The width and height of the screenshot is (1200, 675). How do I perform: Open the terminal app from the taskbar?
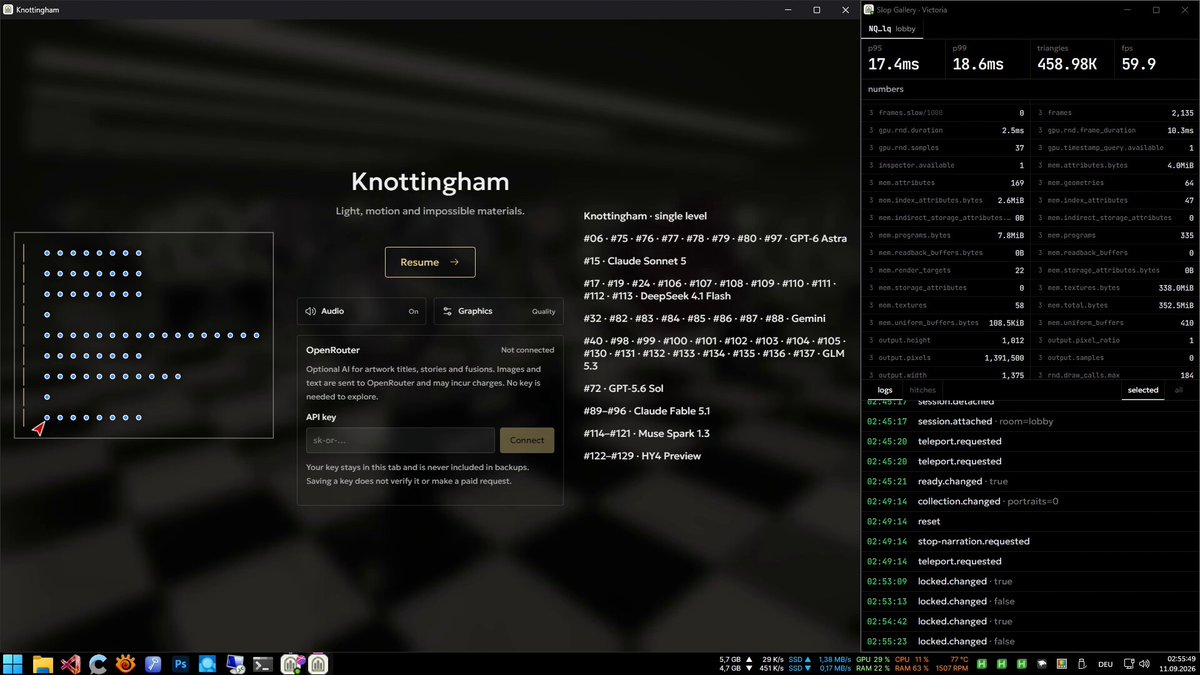[x=264, y=663]
